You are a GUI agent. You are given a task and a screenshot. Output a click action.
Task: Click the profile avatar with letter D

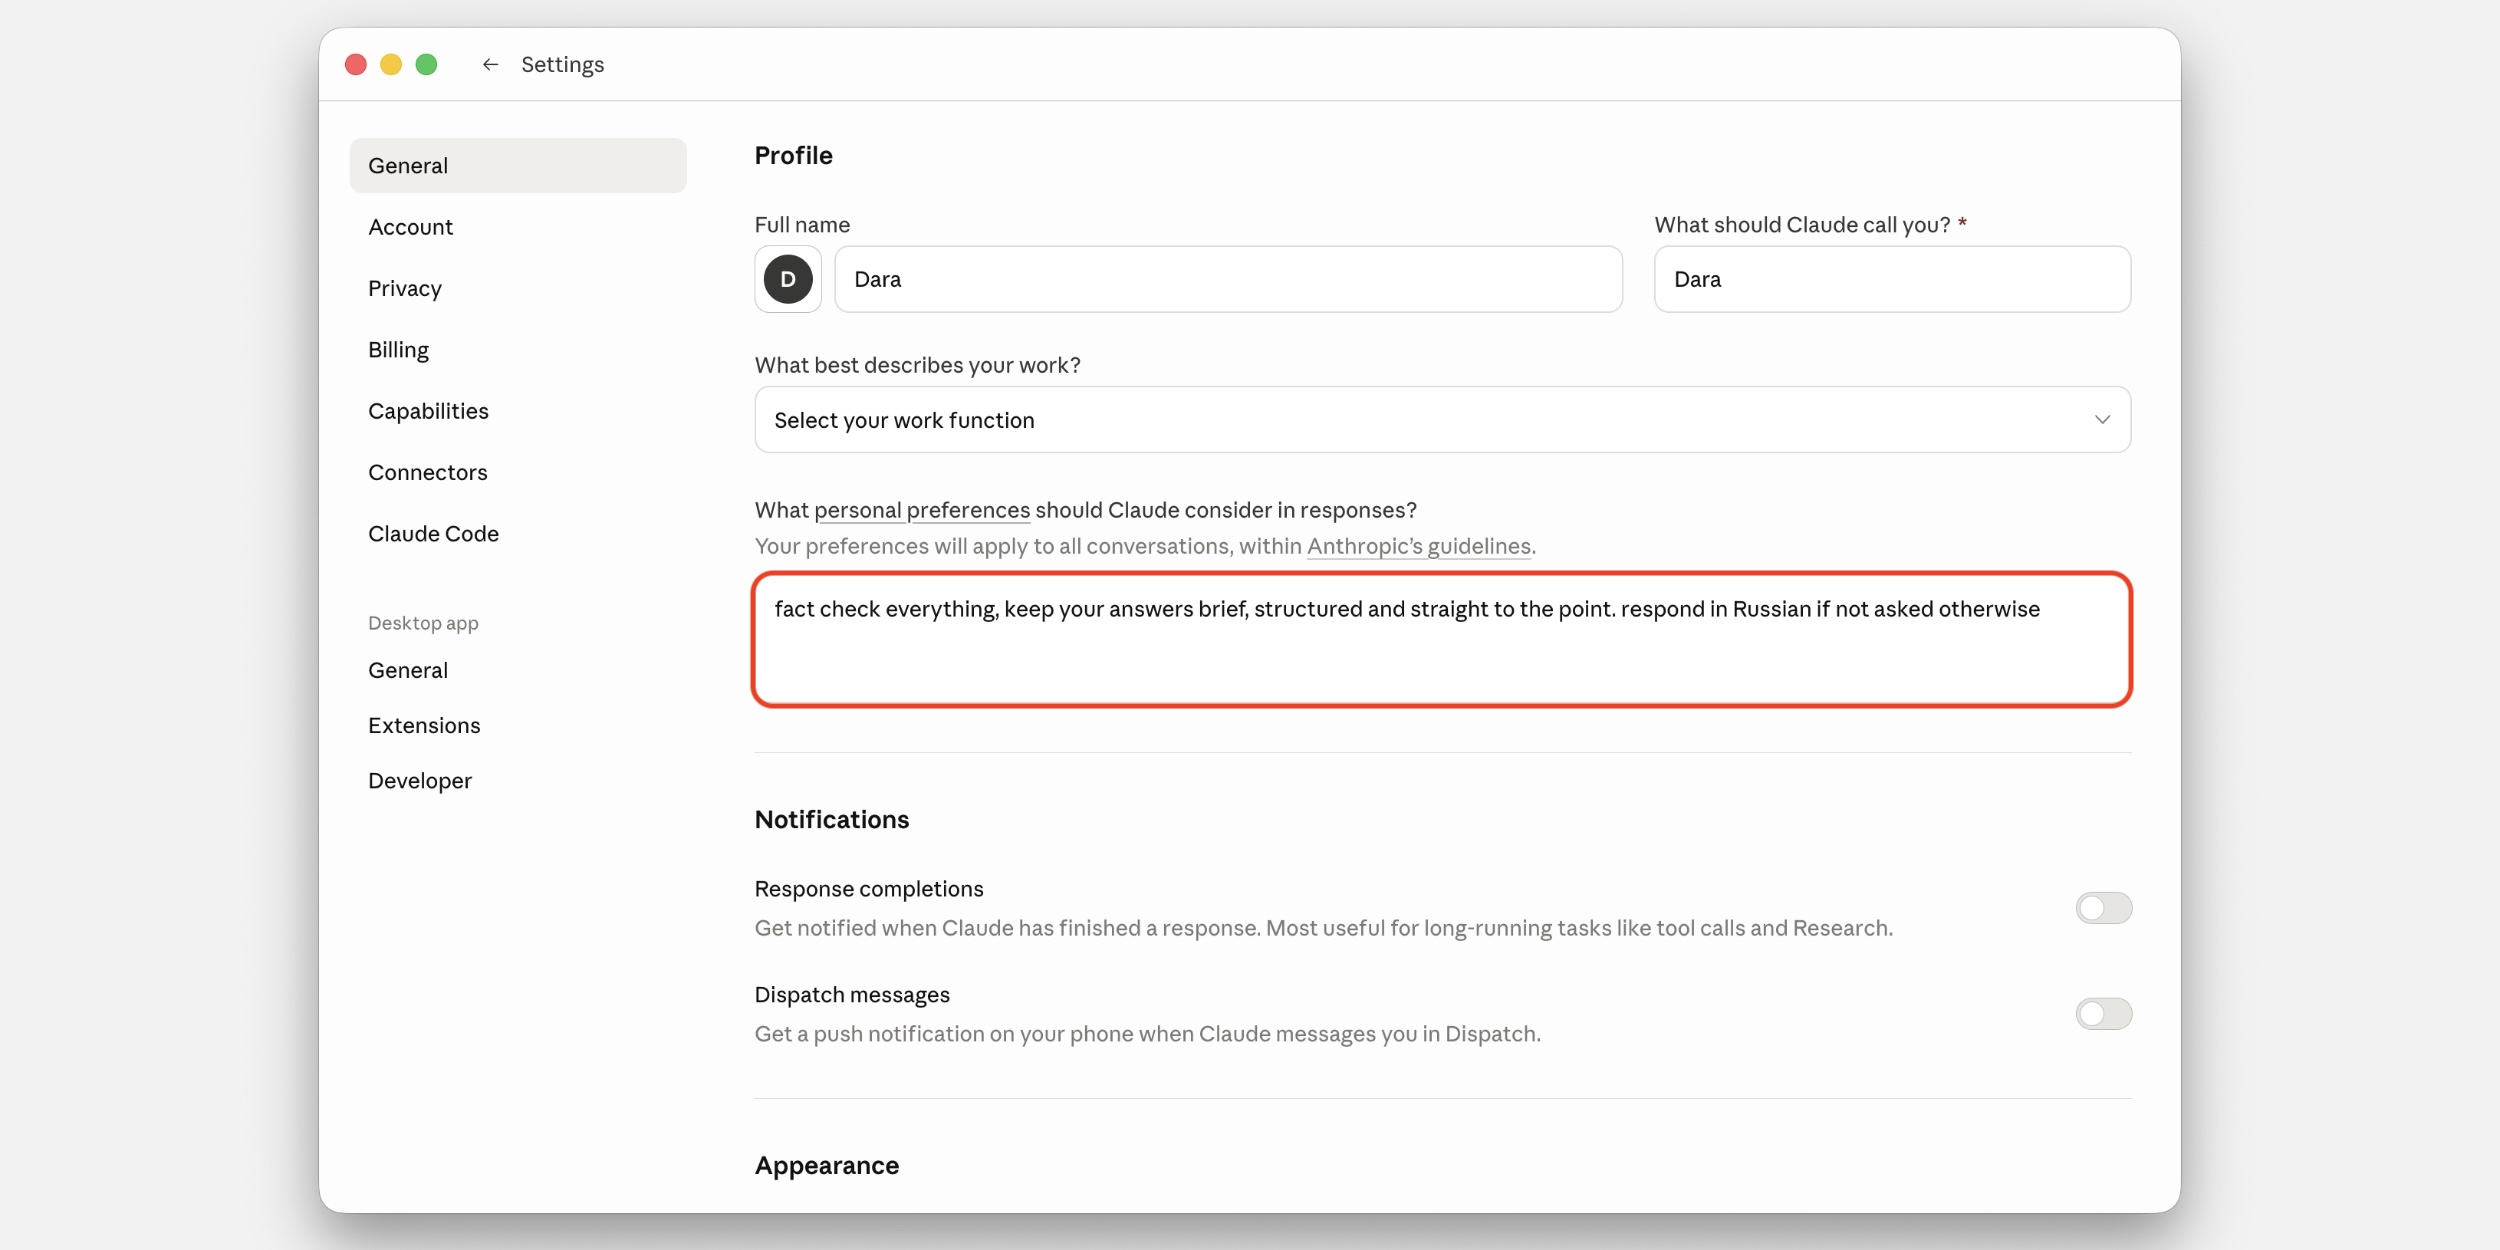tap(788, 279)
